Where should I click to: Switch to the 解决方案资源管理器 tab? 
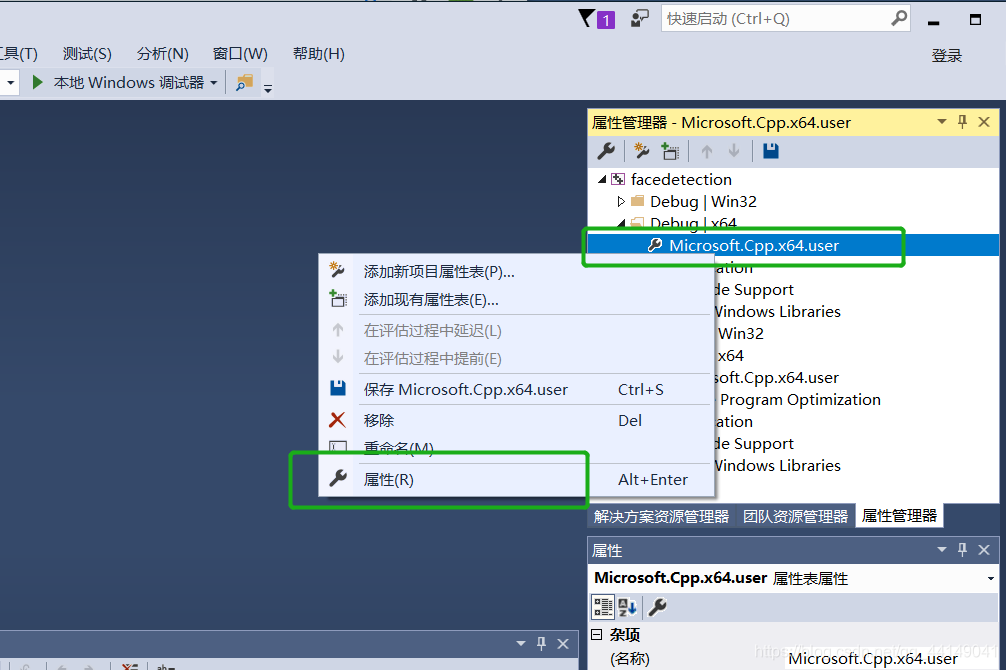[x=661, y=517]
